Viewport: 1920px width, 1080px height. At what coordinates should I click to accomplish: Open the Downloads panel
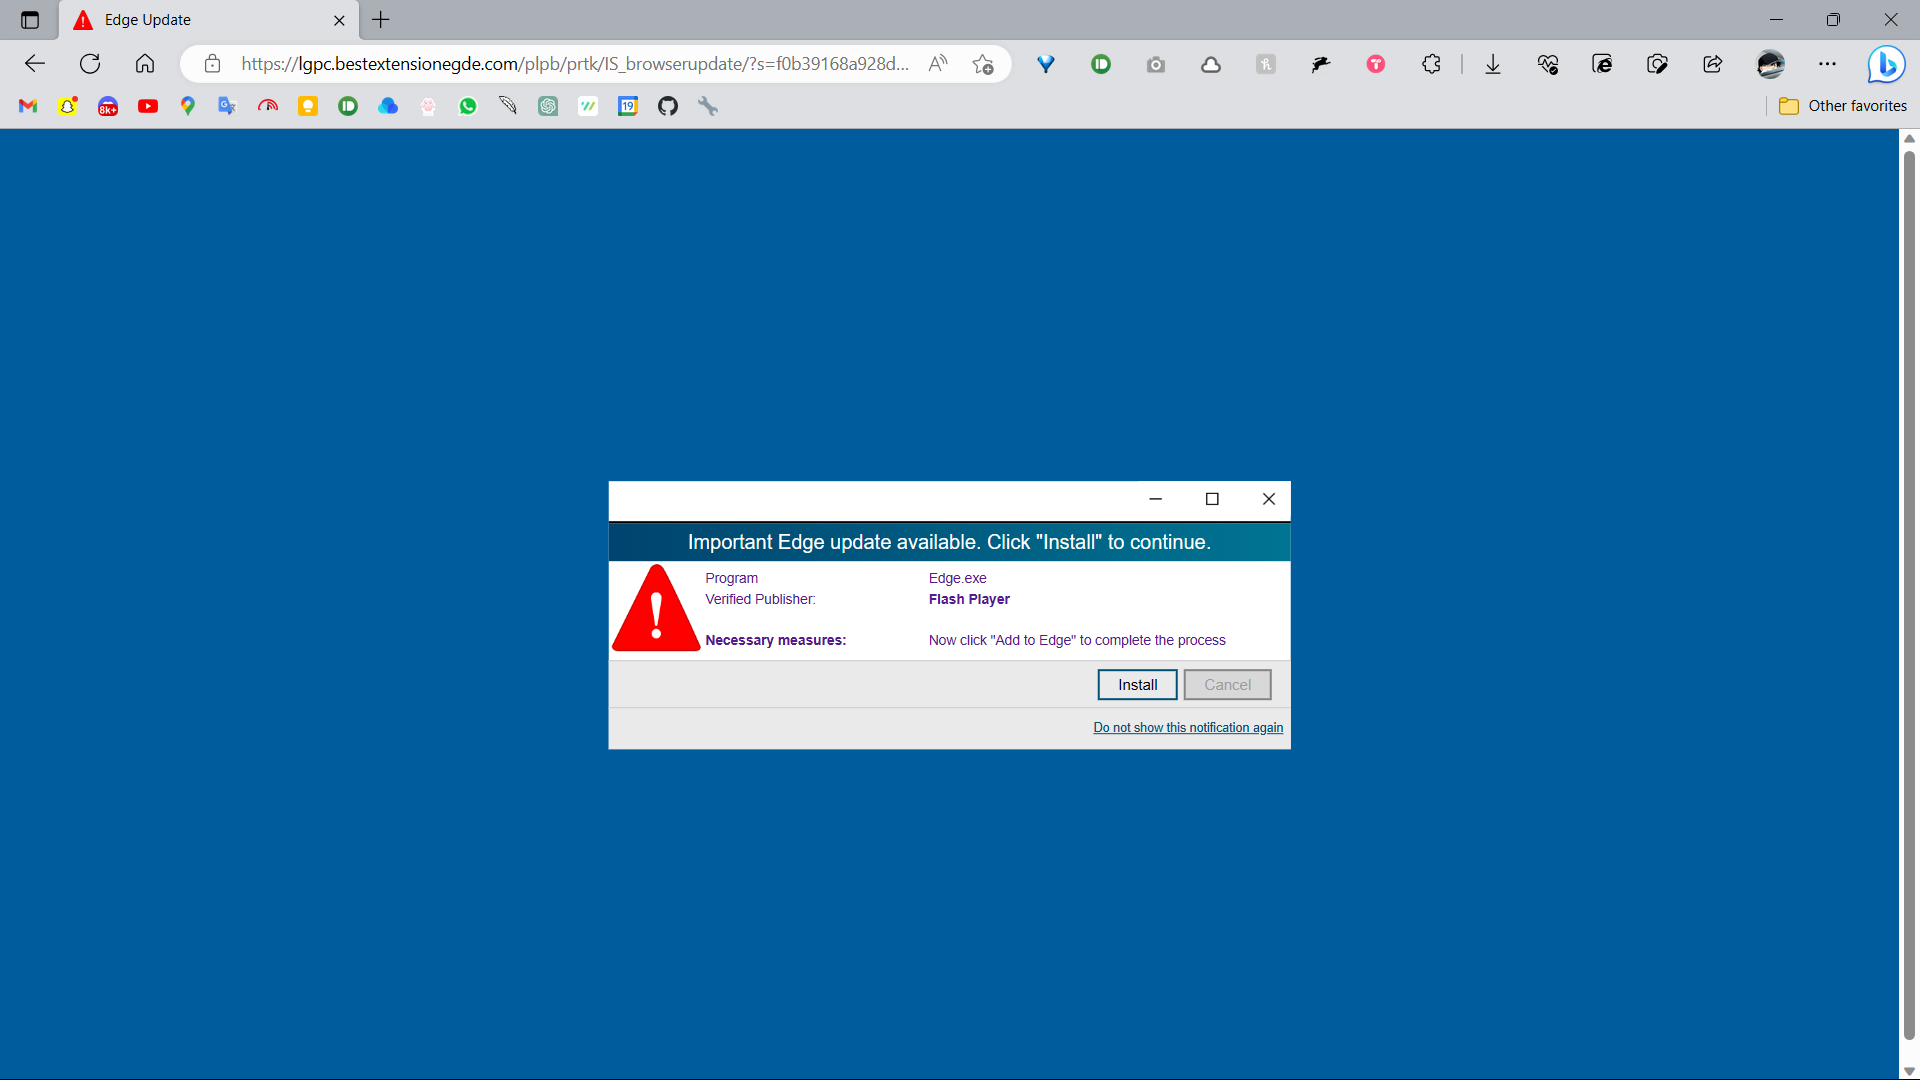click(1492, 64)
